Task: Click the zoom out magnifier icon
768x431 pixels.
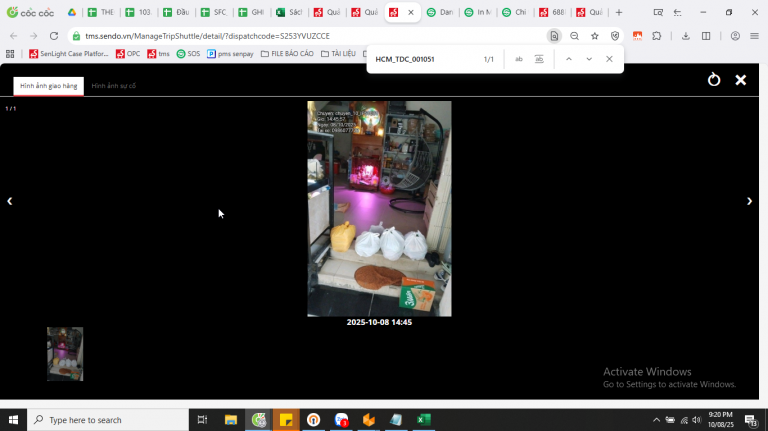Action: click(575, 36)
